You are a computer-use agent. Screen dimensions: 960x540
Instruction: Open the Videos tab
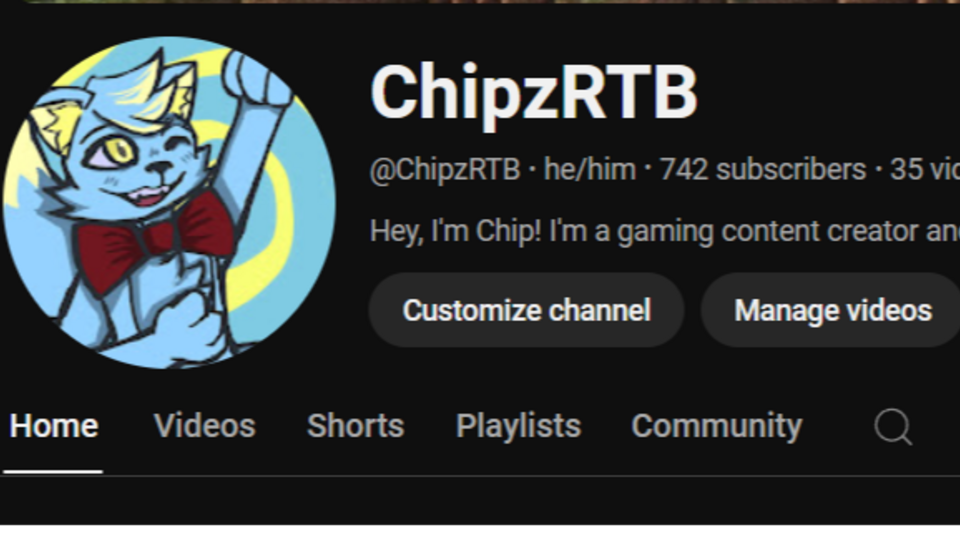pyautogui.click(x=204, y=426)
